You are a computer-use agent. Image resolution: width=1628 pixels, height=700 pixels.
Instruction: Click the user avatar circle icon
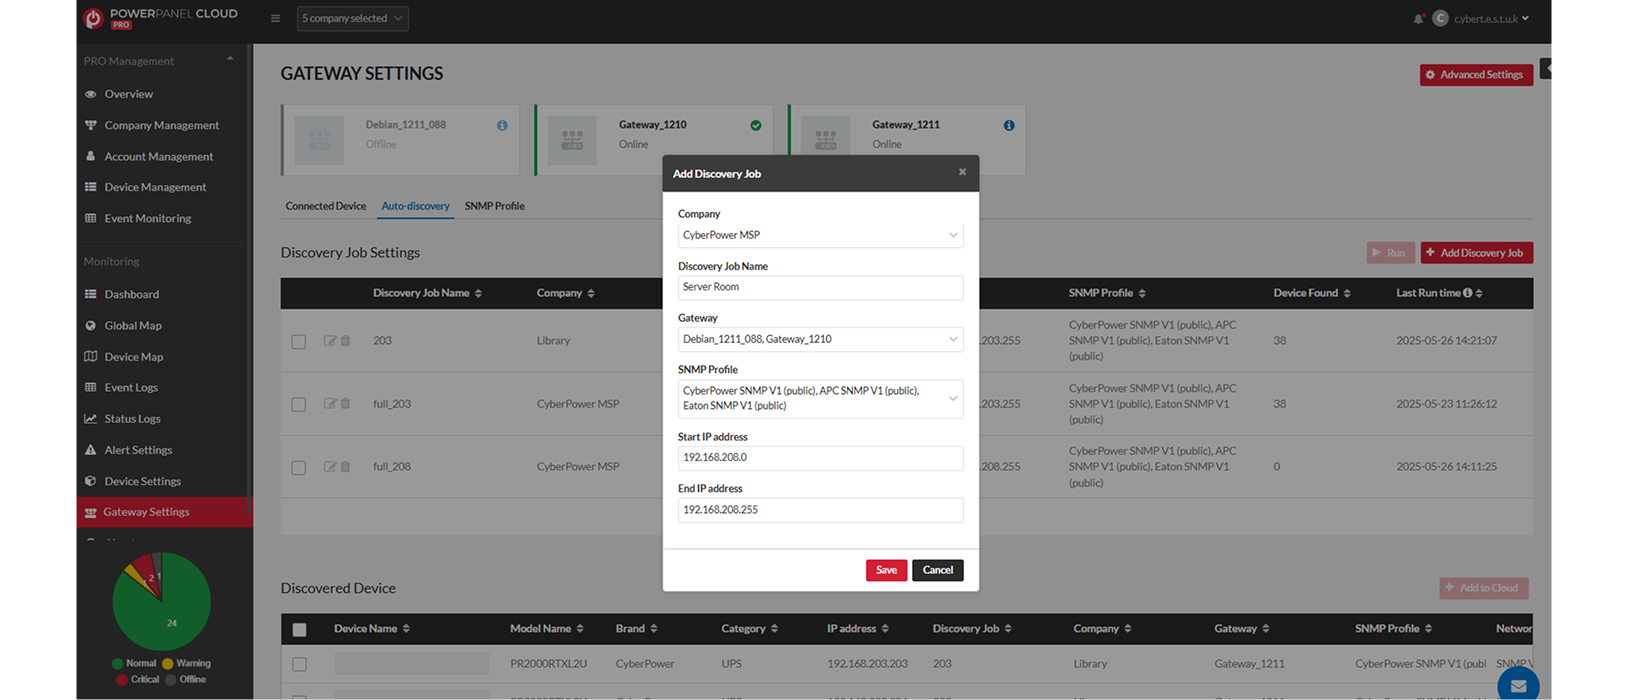(x=1440, y=18)
